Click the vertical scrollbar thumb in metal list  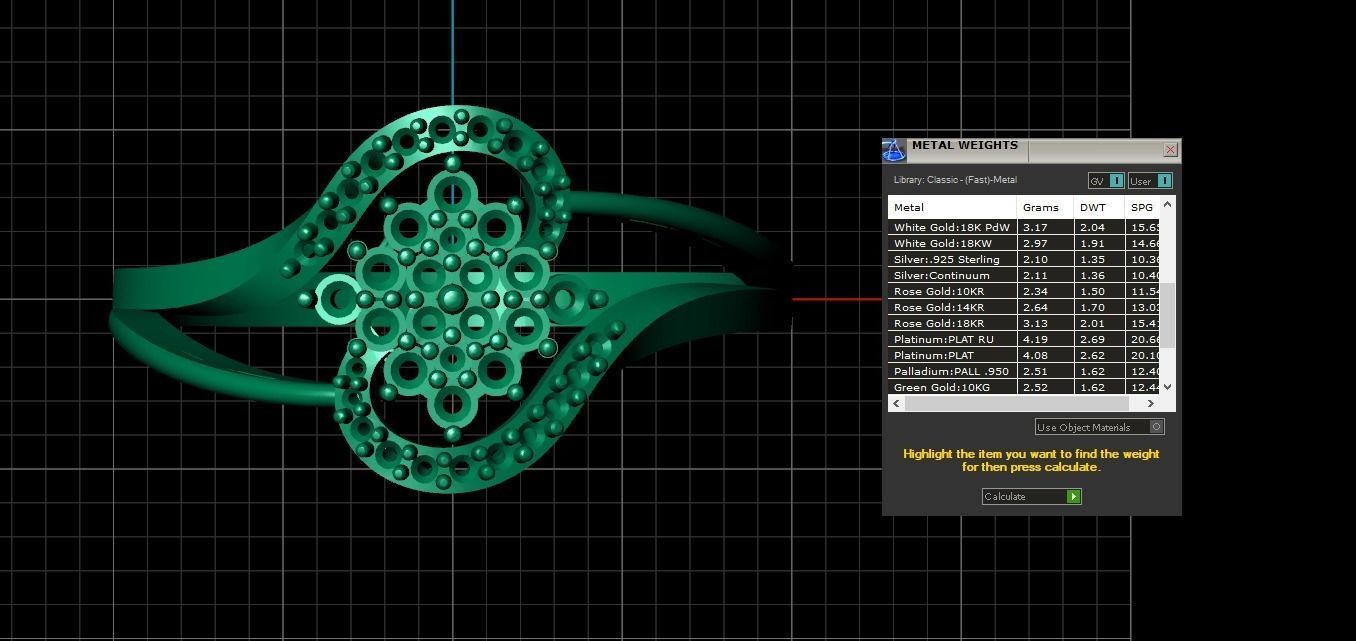[1167, 315]
